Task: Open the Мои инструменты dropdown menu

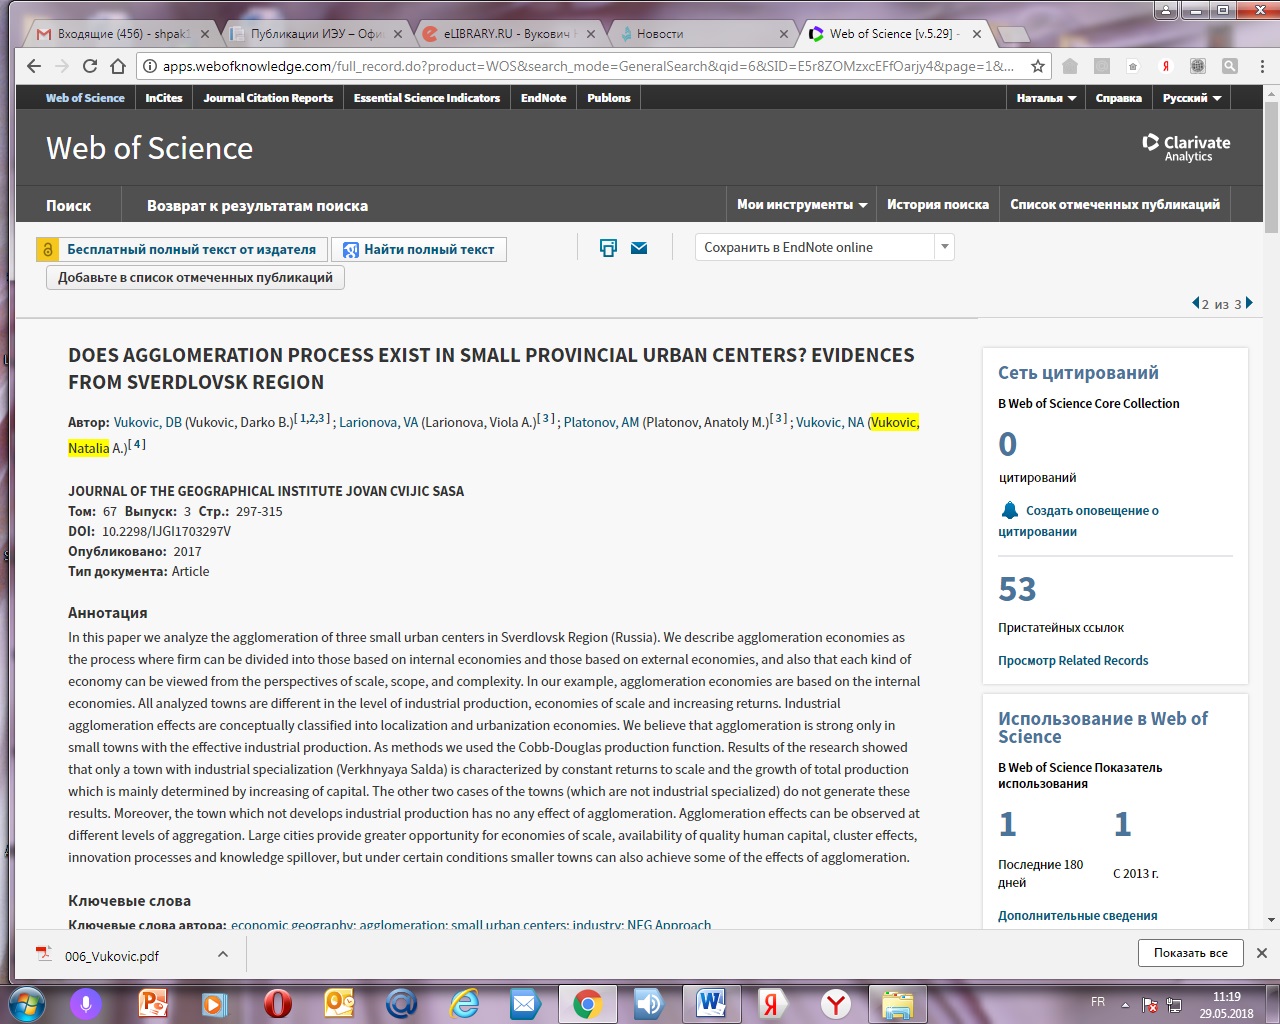Action: tap(801, 204)
